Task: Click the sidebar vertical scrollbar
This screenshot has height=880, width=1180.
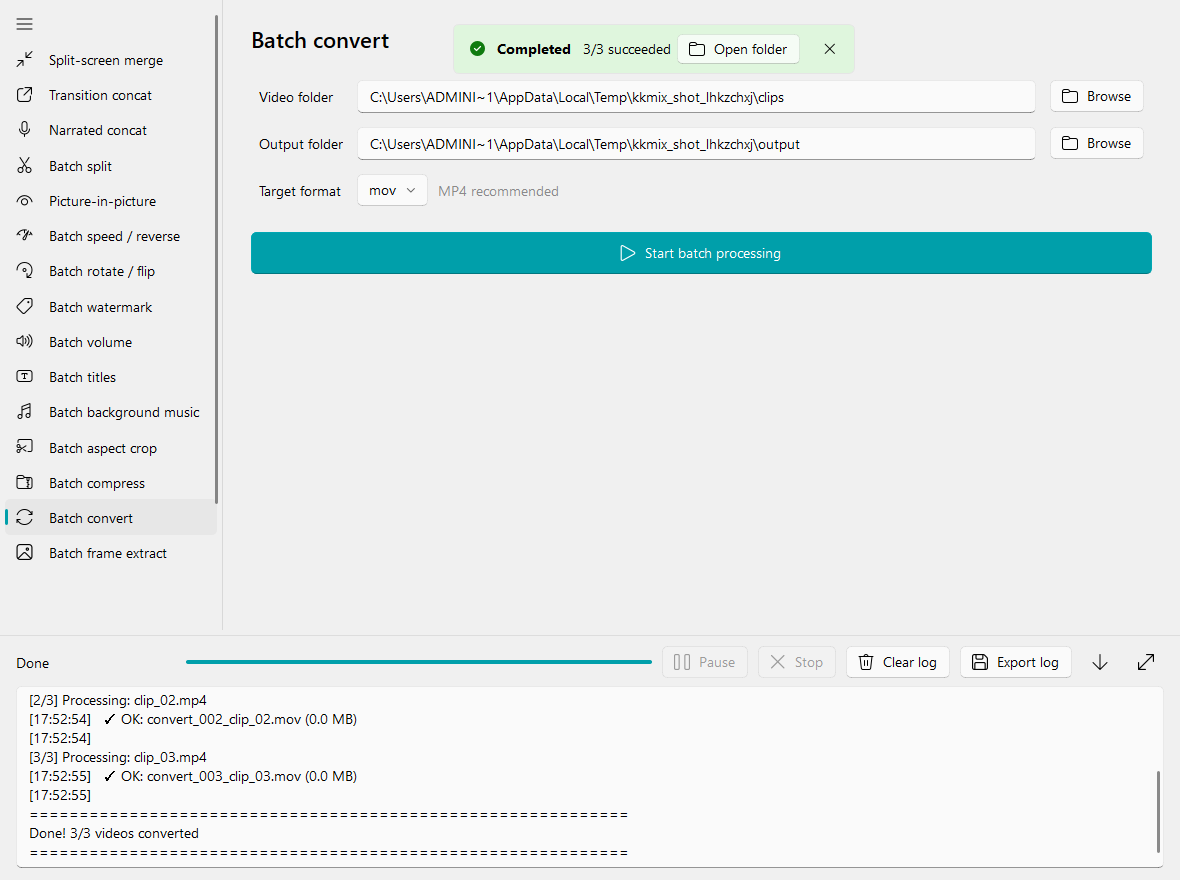Action: click(217, 260)
